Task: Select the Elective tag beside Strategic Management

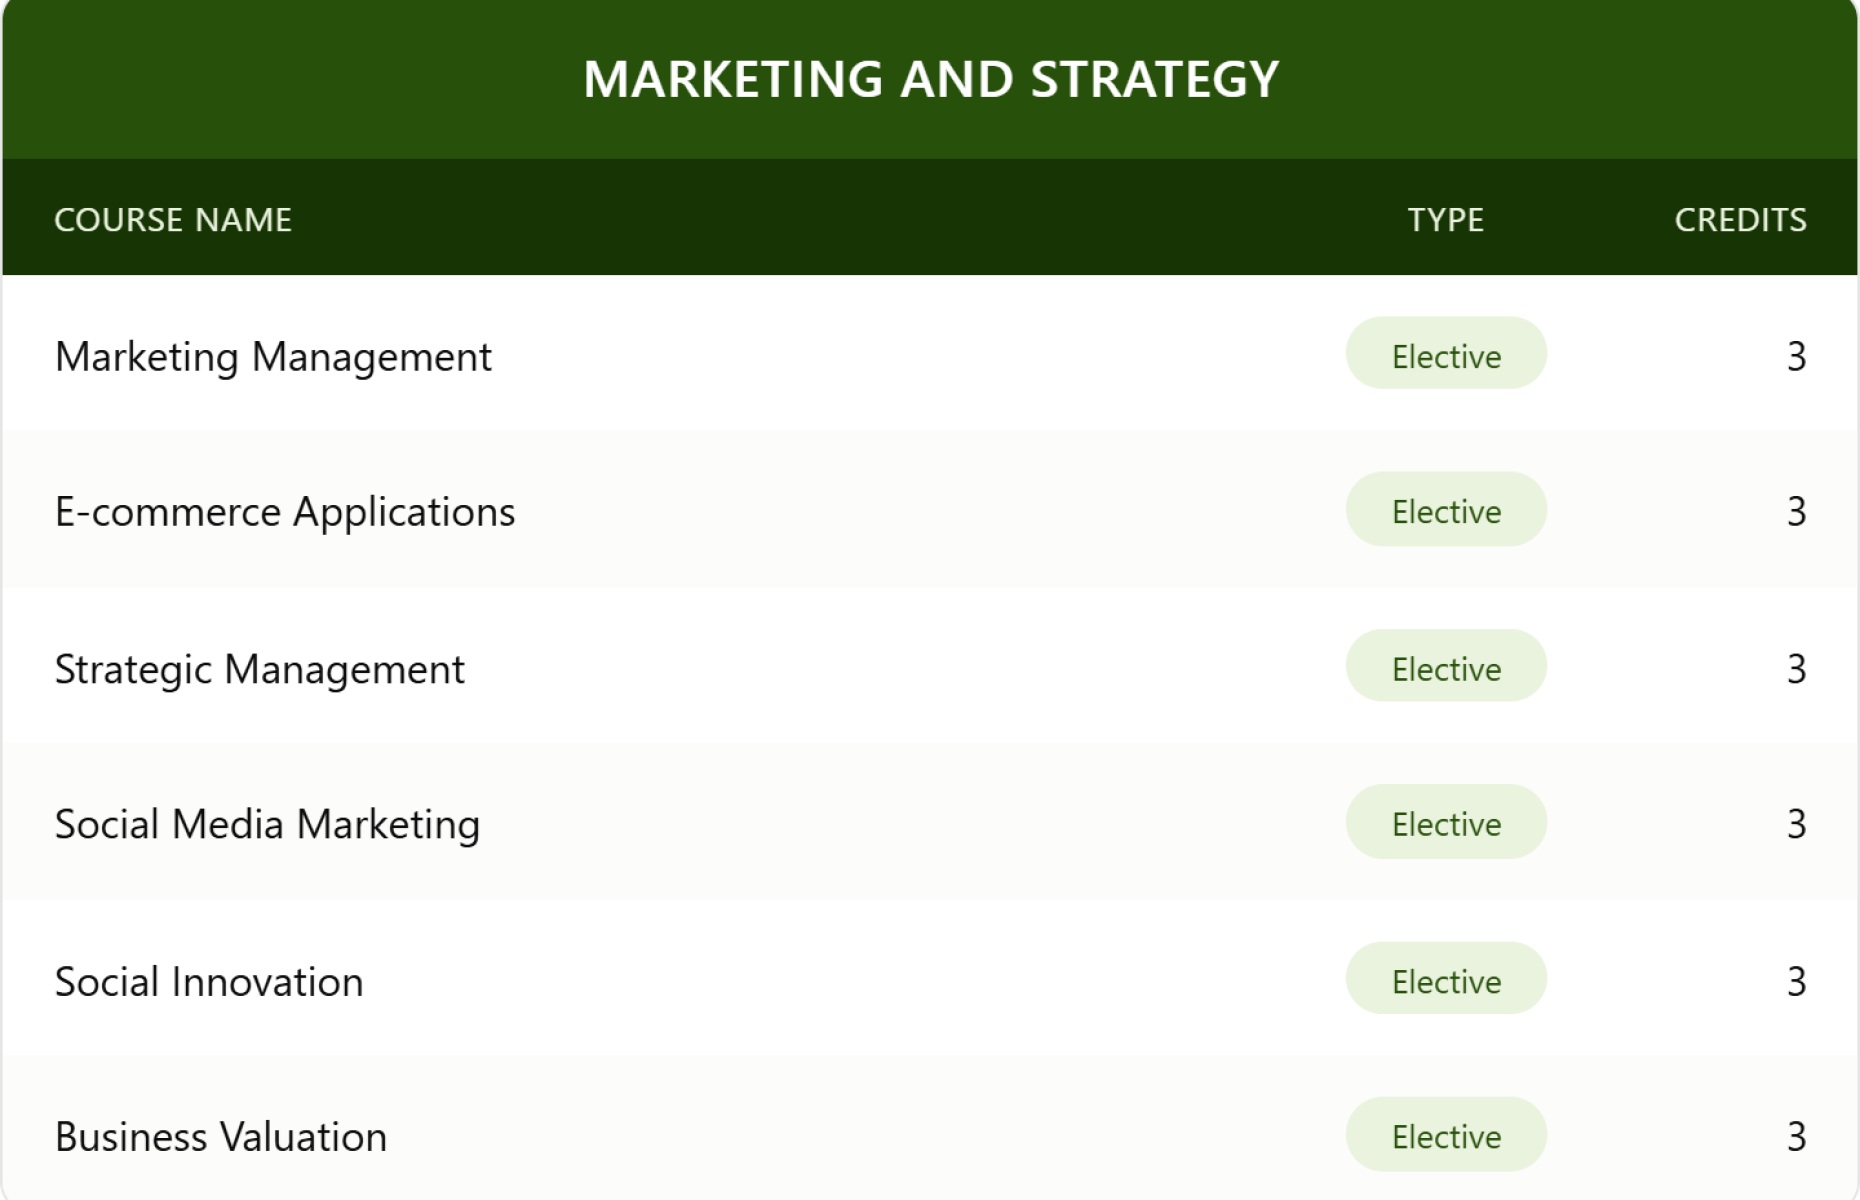Action: click(x=1446, y=666)
